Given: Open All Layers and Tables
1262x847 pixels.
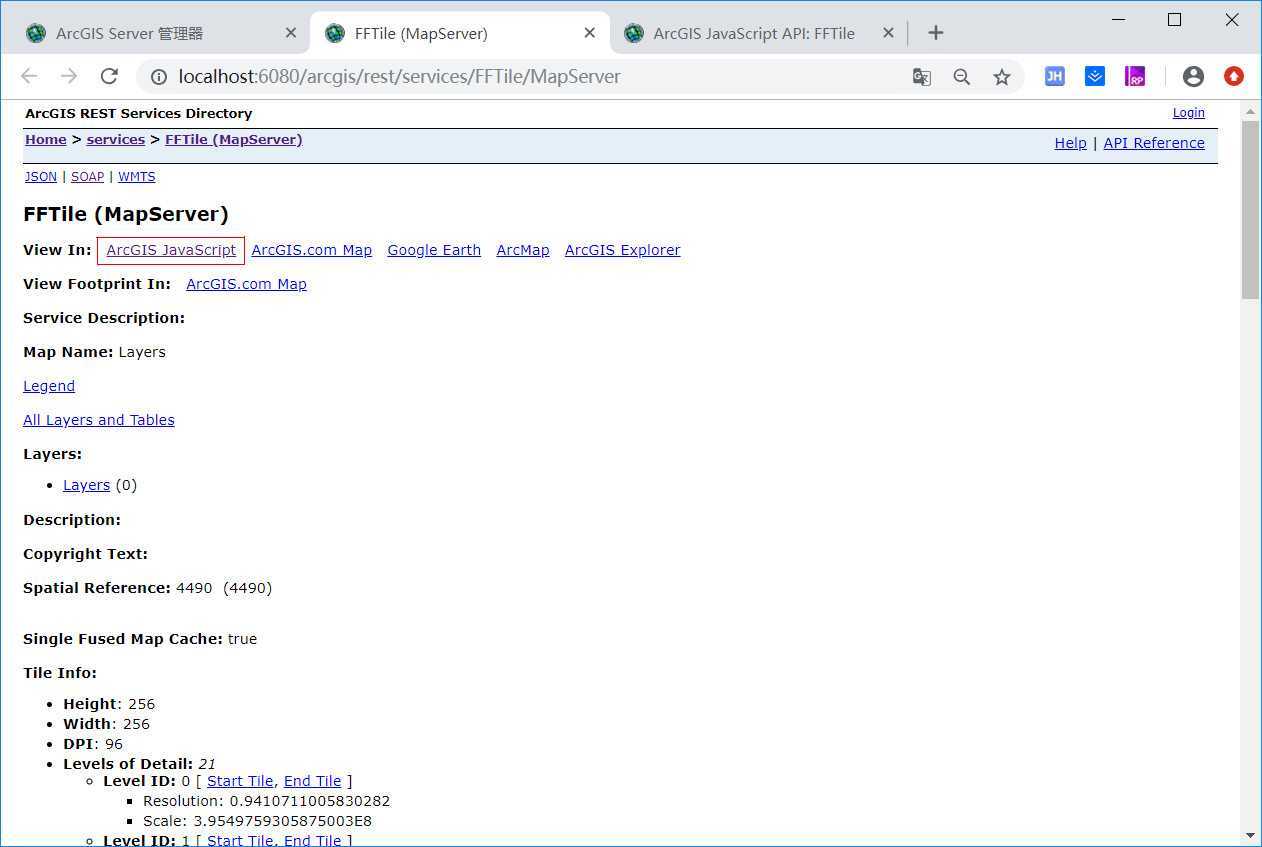Looking at the screenshot, I should 99,420.
